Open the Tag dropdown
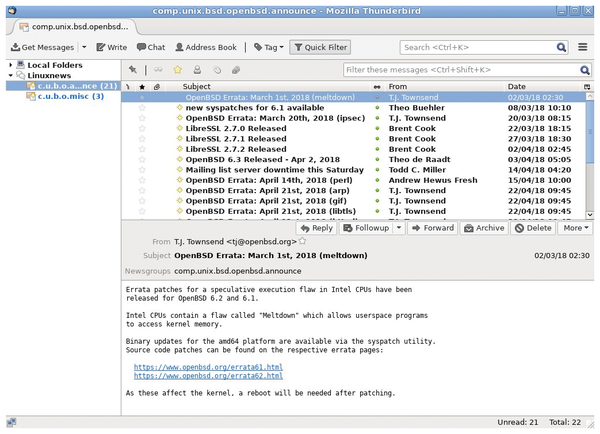600x434 pixels. click(269, 47)
